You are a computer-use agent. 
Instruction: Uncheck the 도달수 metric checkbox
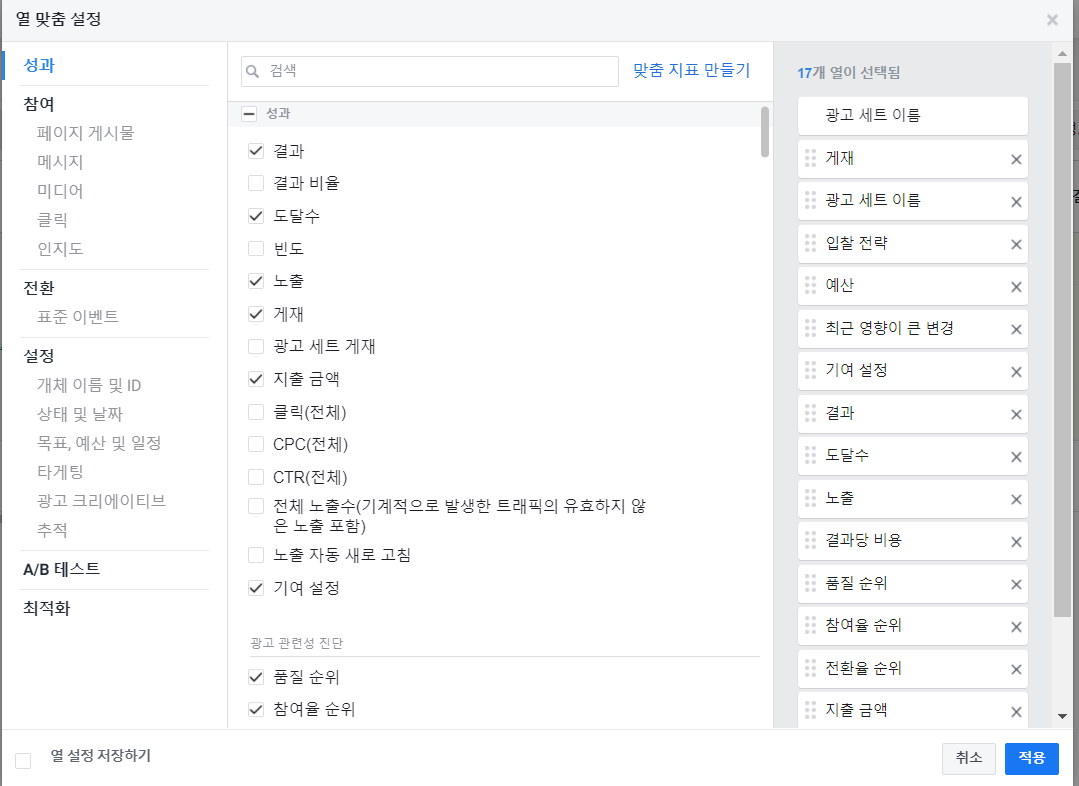256,216
